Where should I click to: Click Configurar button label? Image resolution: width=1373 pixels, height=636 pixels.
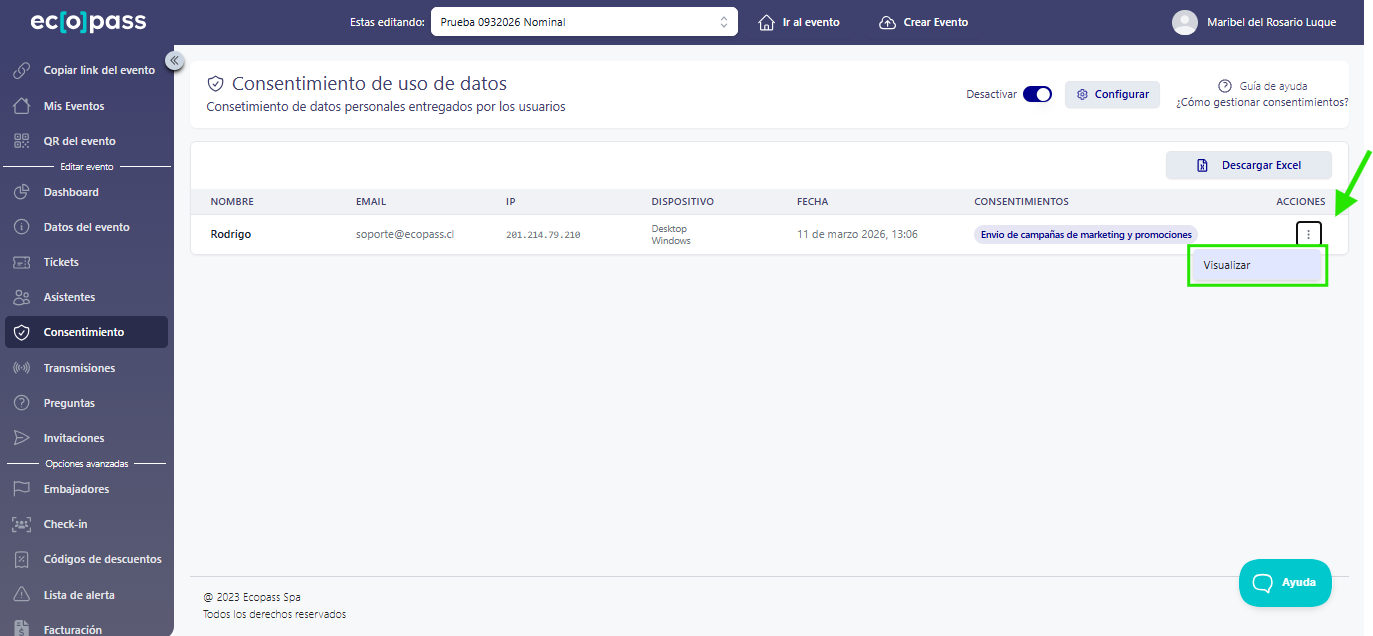coord(1122,94)
